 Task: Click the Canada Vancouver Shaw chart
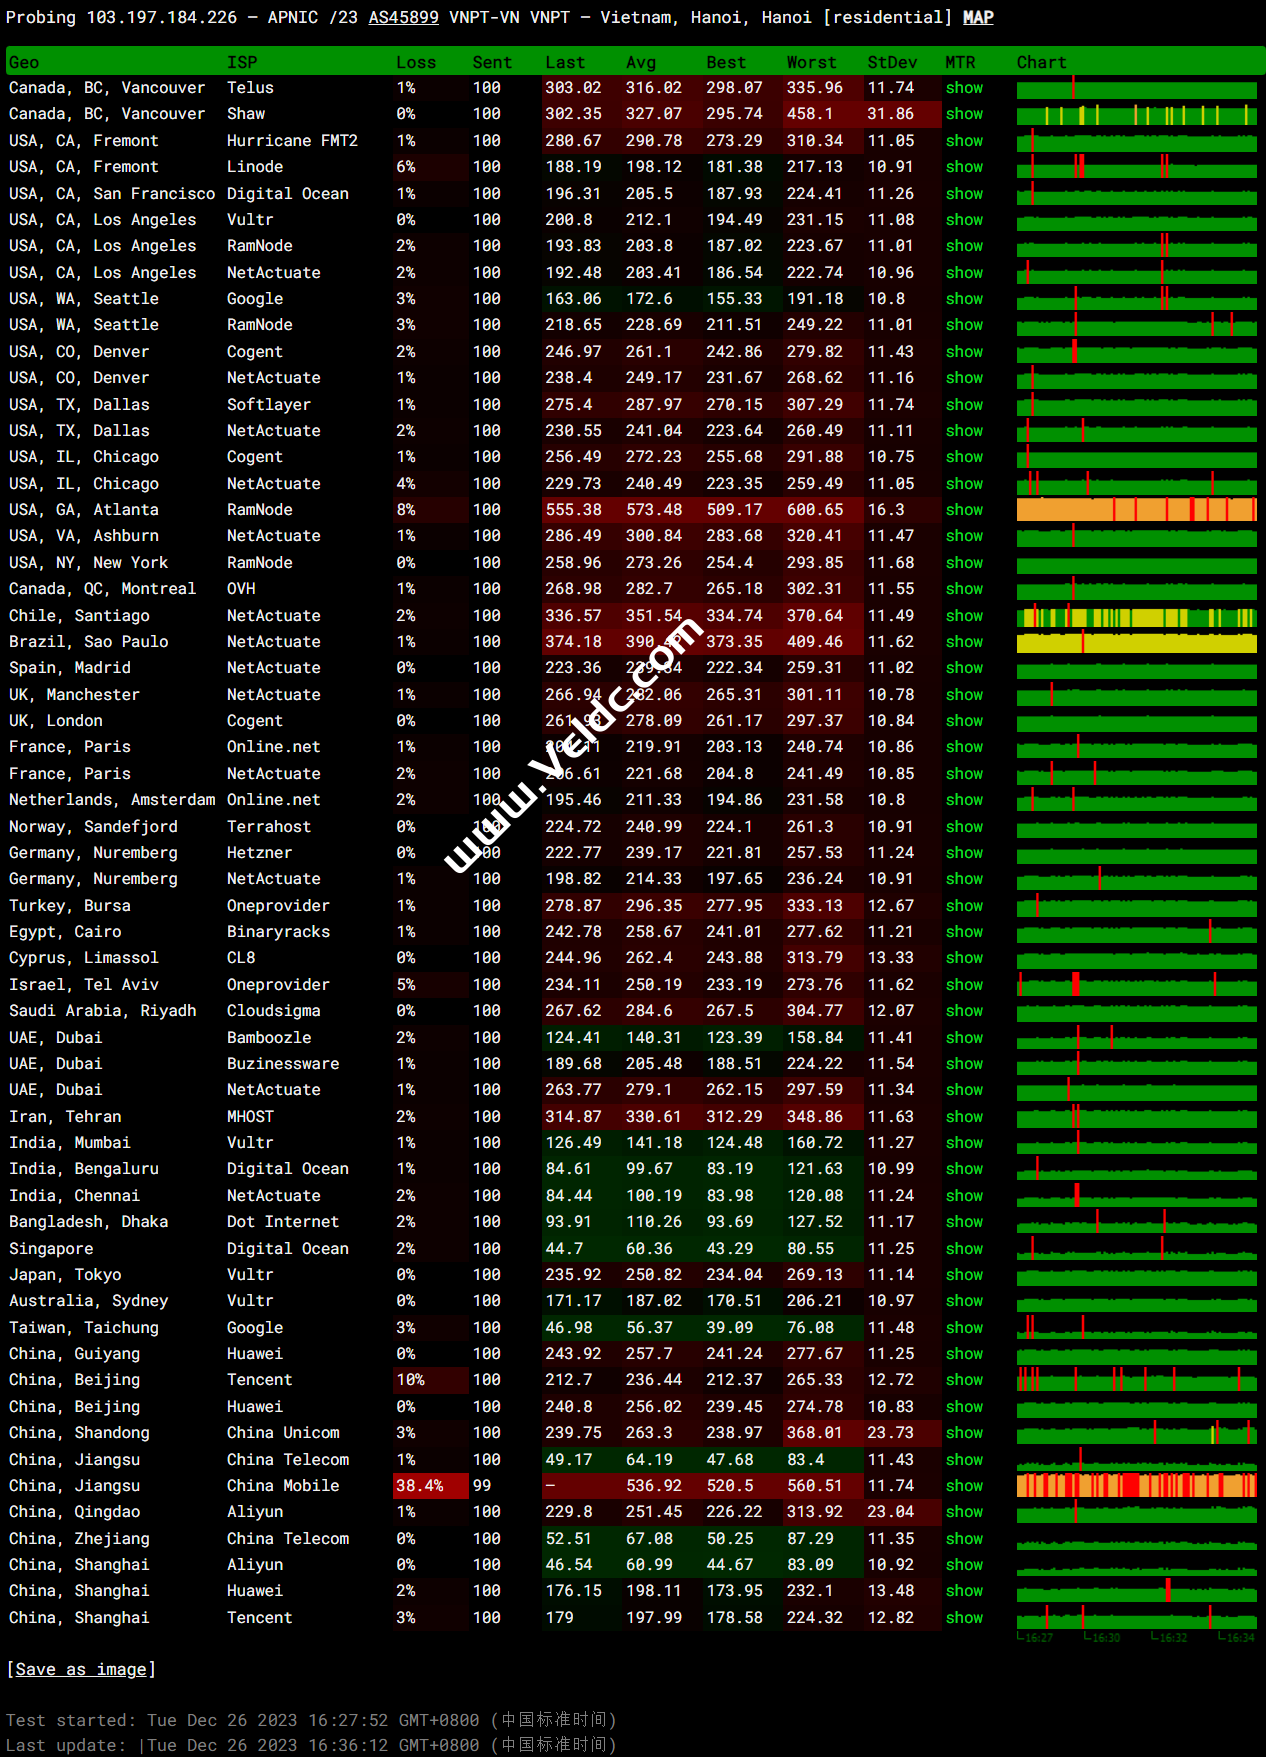pyautogui.click(x=1137, y=114)
